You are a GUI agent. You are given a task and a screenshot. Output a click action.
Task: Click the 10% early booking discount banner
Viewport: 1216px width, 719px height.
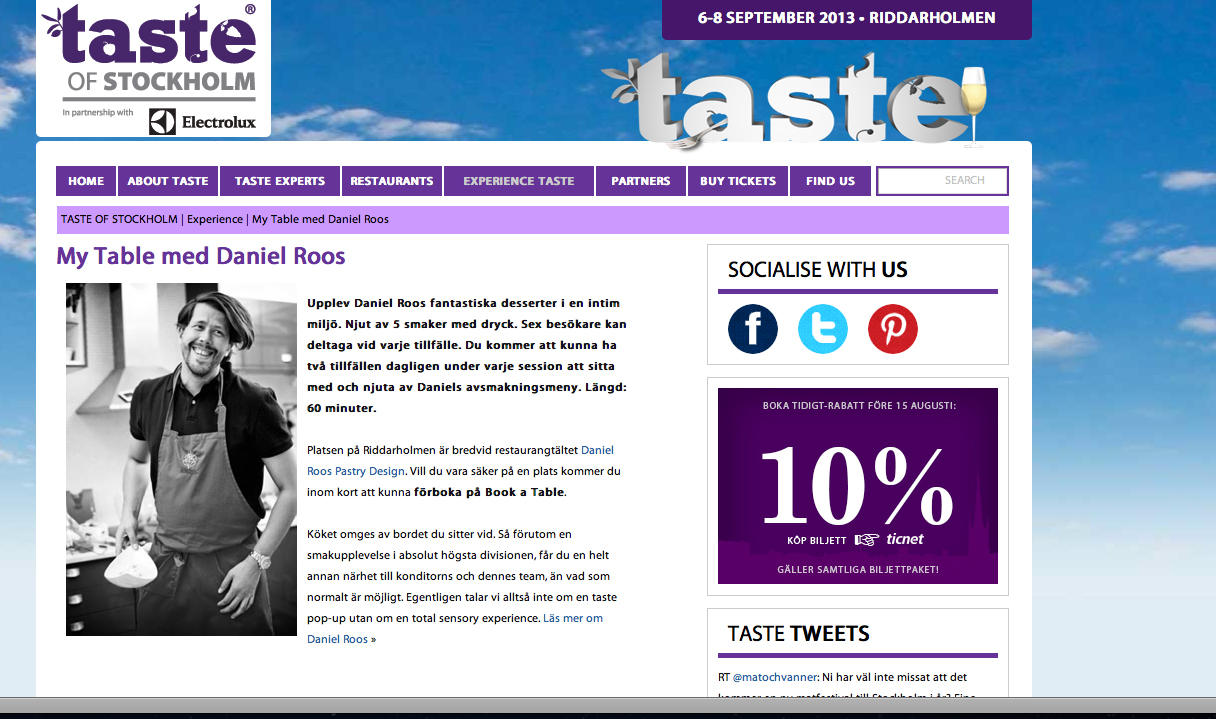pos(858,486)
